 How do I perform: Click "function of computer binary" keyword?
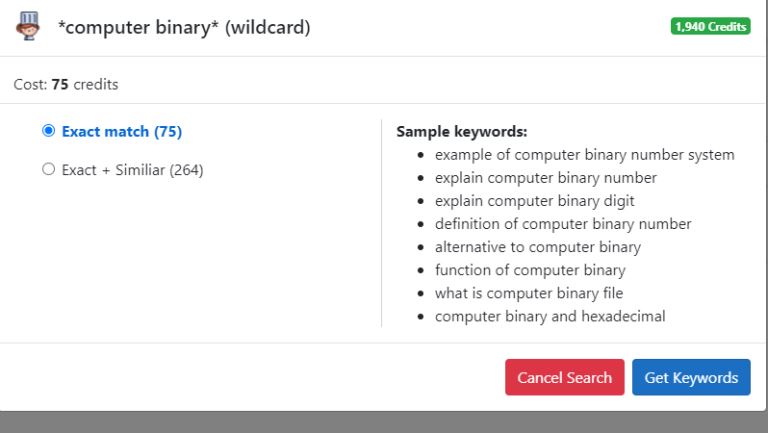[x=530, y=270]
